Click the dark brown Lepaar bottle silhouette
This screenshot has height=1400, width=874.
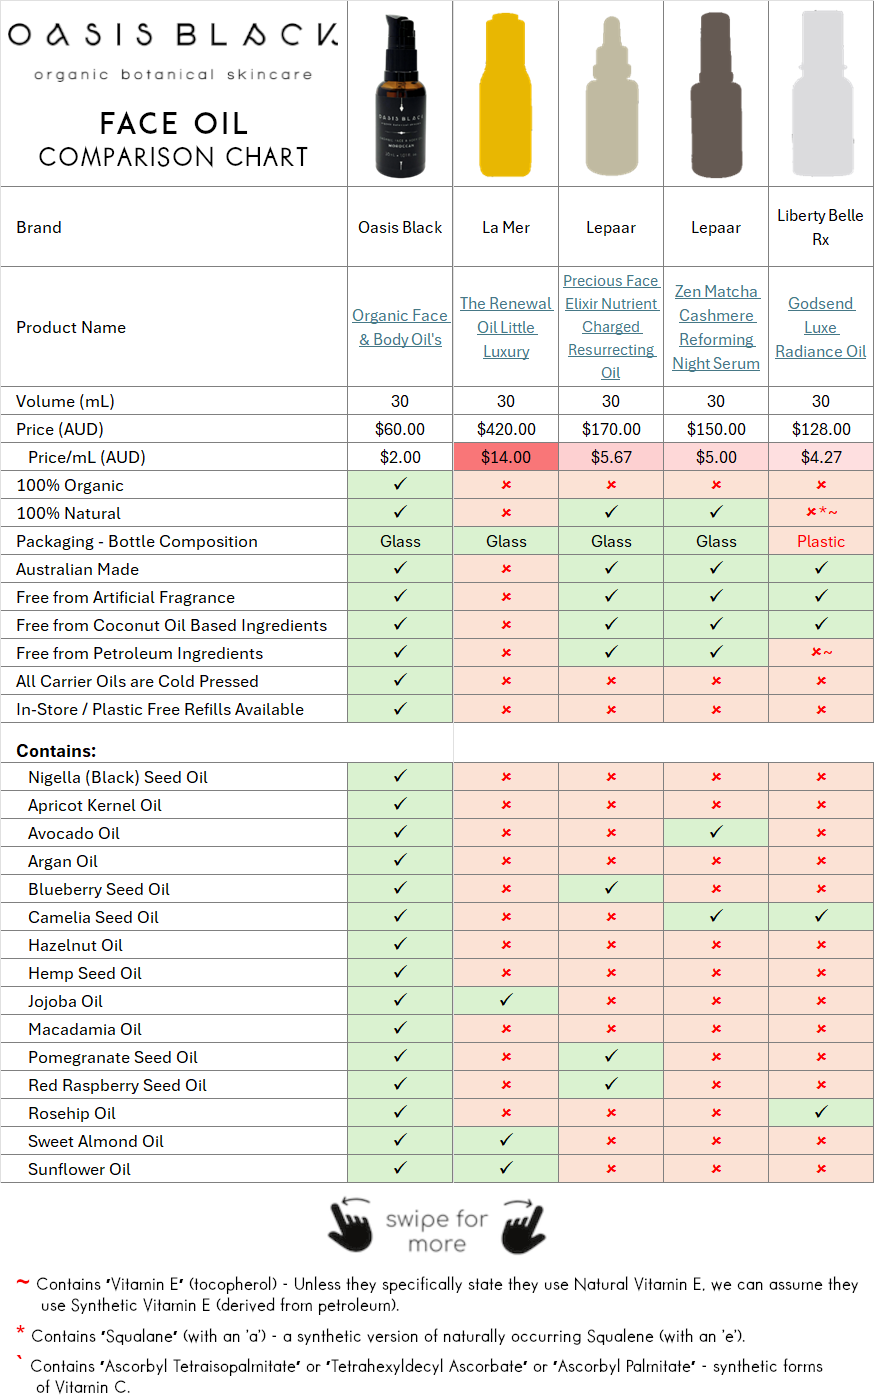coord(716,97)
